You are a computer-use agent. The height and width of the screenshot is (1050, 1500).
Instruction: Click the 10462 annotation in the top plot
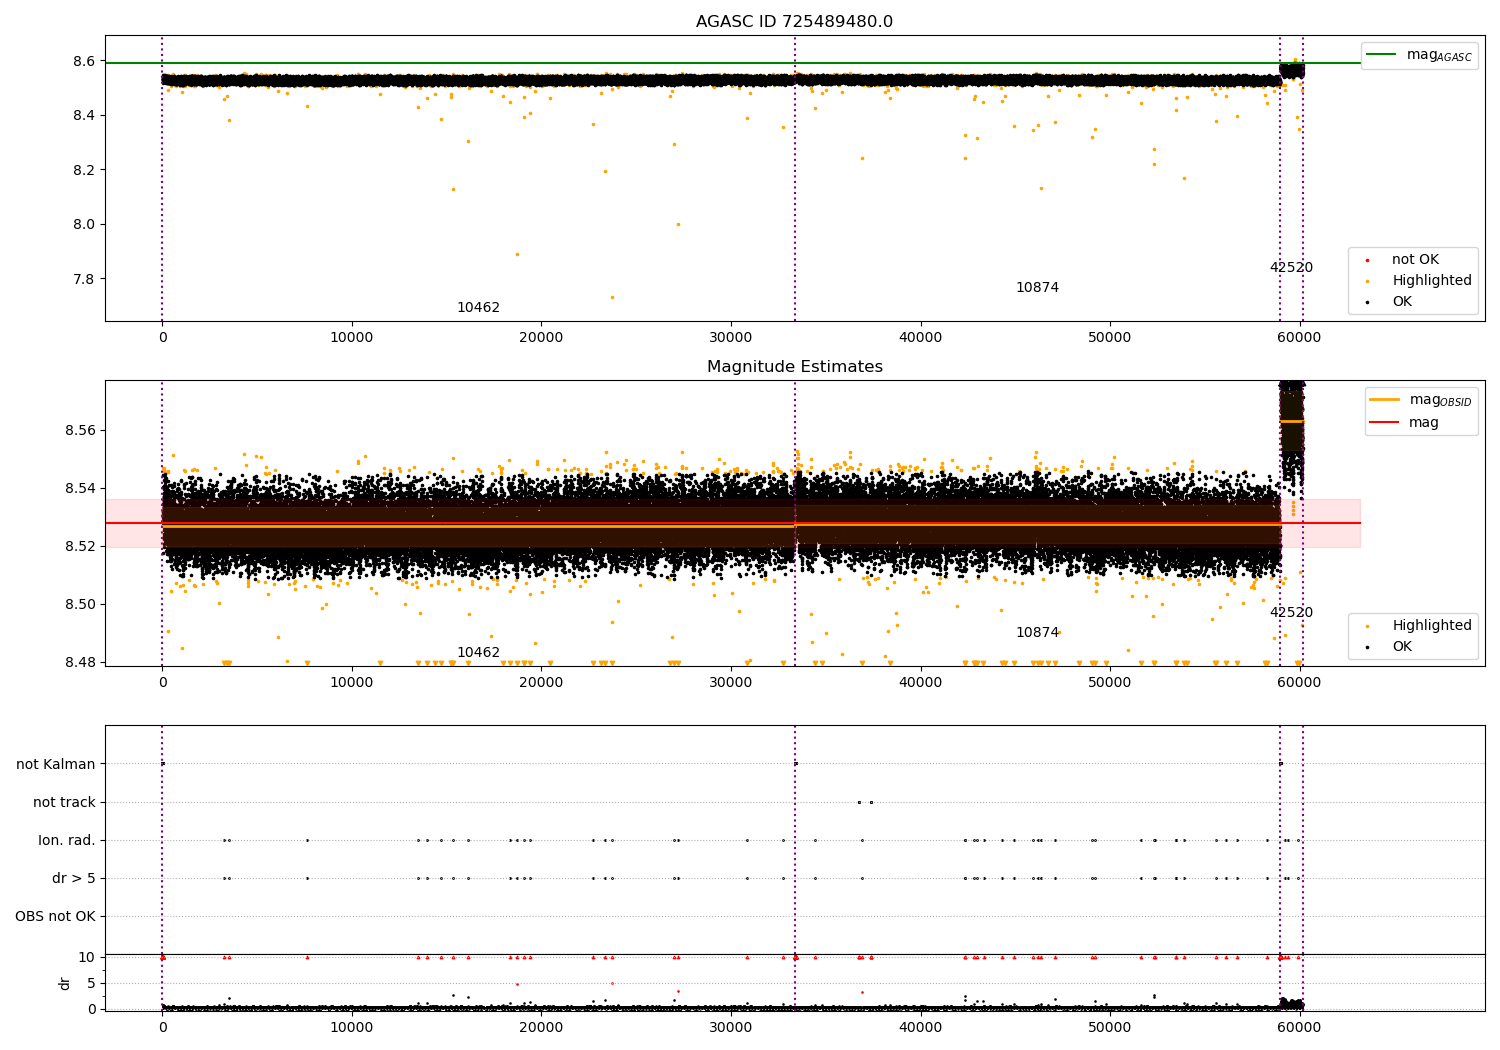pyautogui.click(x=478, y=308)
